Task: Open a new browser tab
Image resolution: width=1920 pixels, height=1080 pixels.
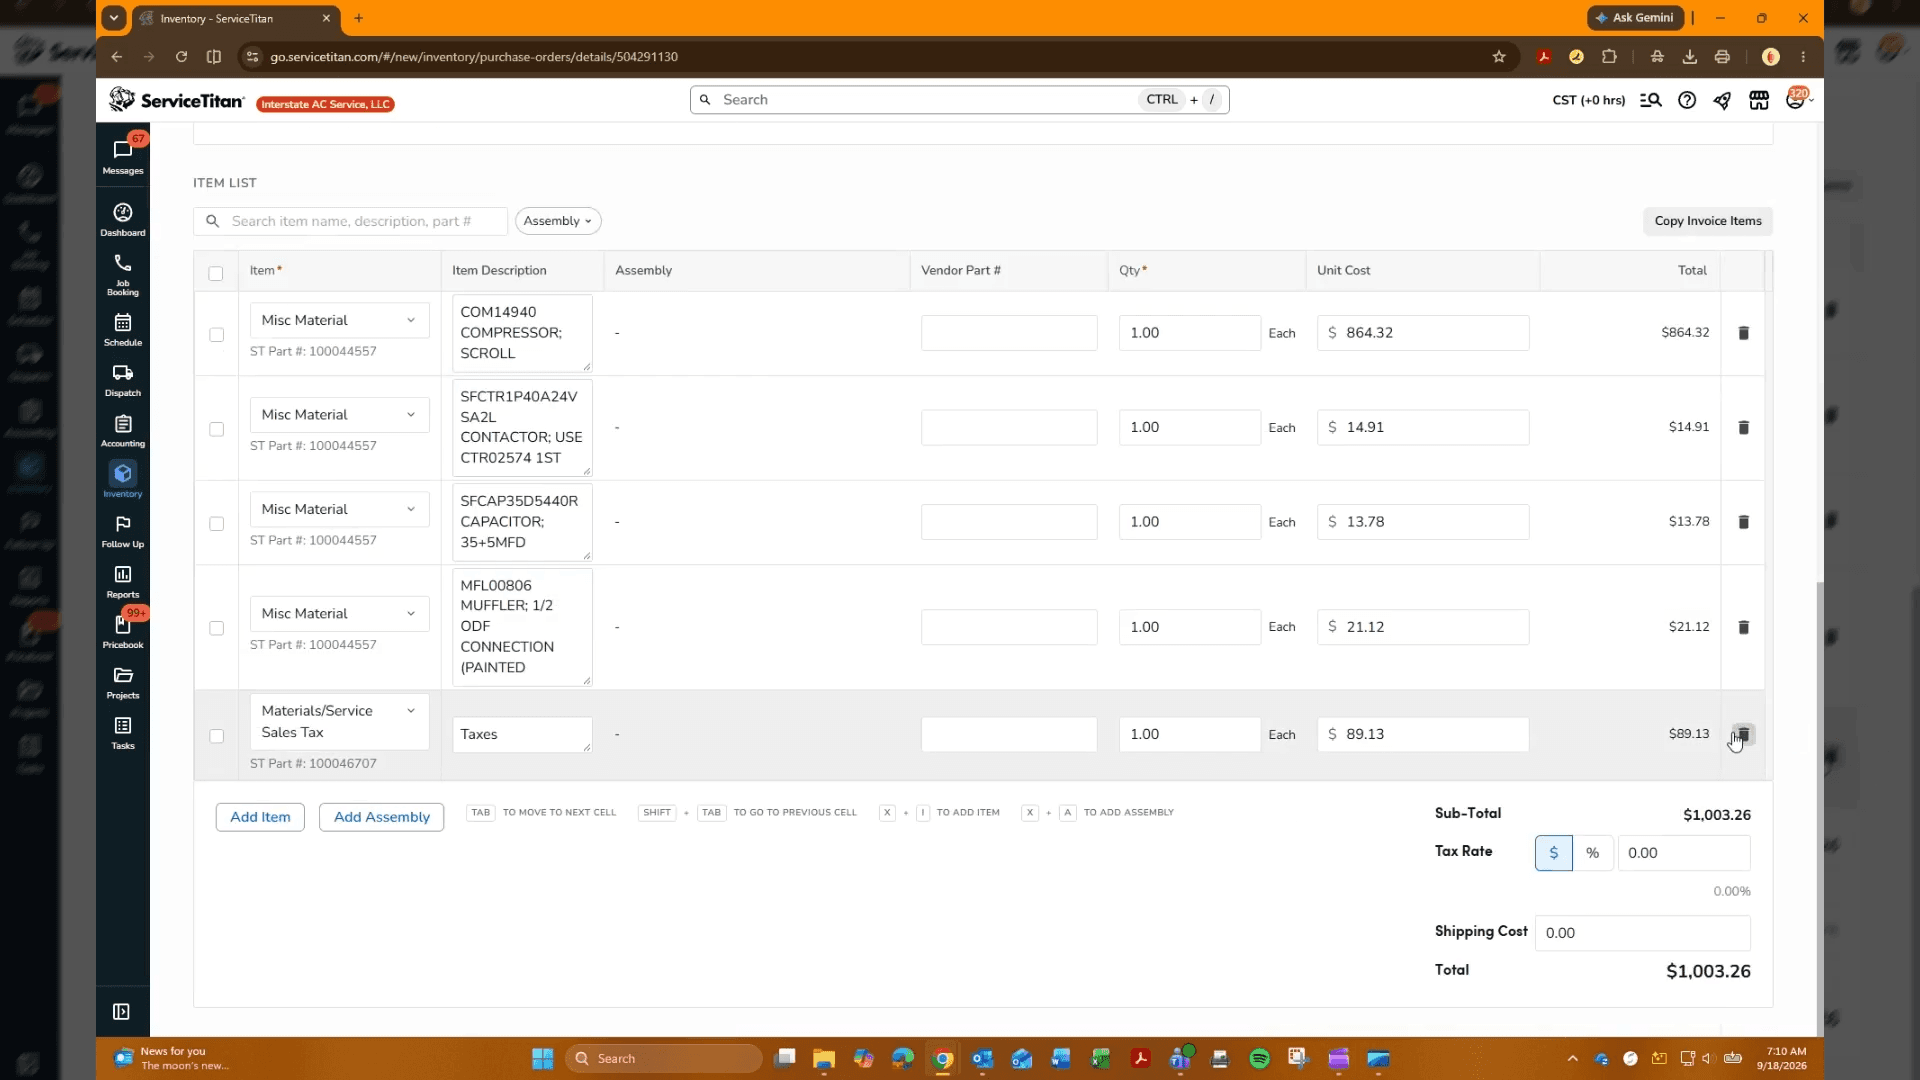Action: point(358,18)
